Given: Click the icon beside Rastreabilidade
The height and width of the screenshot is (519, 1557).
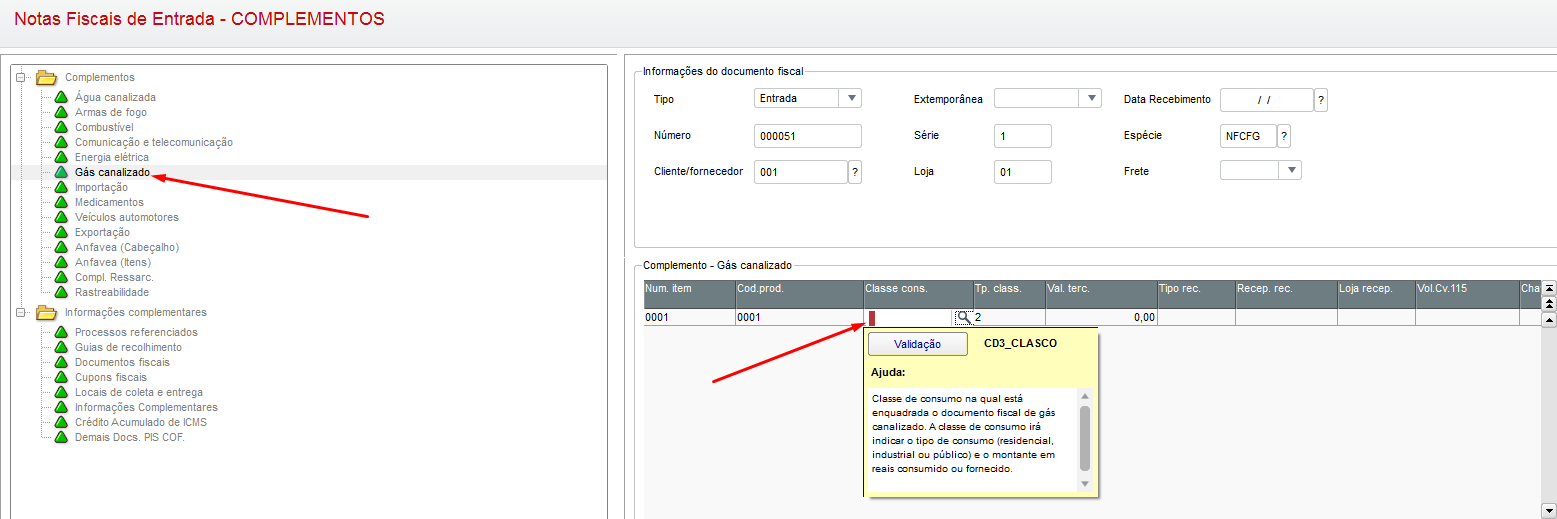Looking at the screenshot, I should tap(61, 292).
